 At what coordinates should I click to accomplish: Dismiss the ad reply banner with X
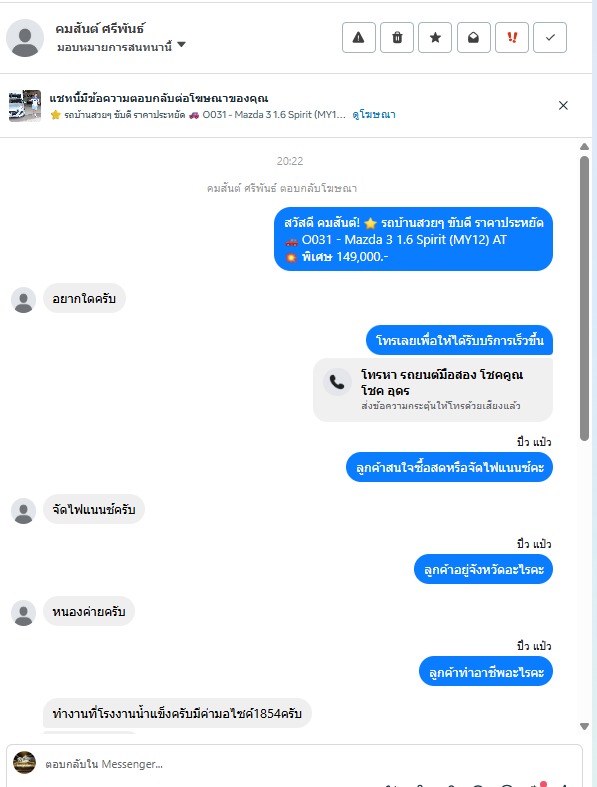(563, 105)
